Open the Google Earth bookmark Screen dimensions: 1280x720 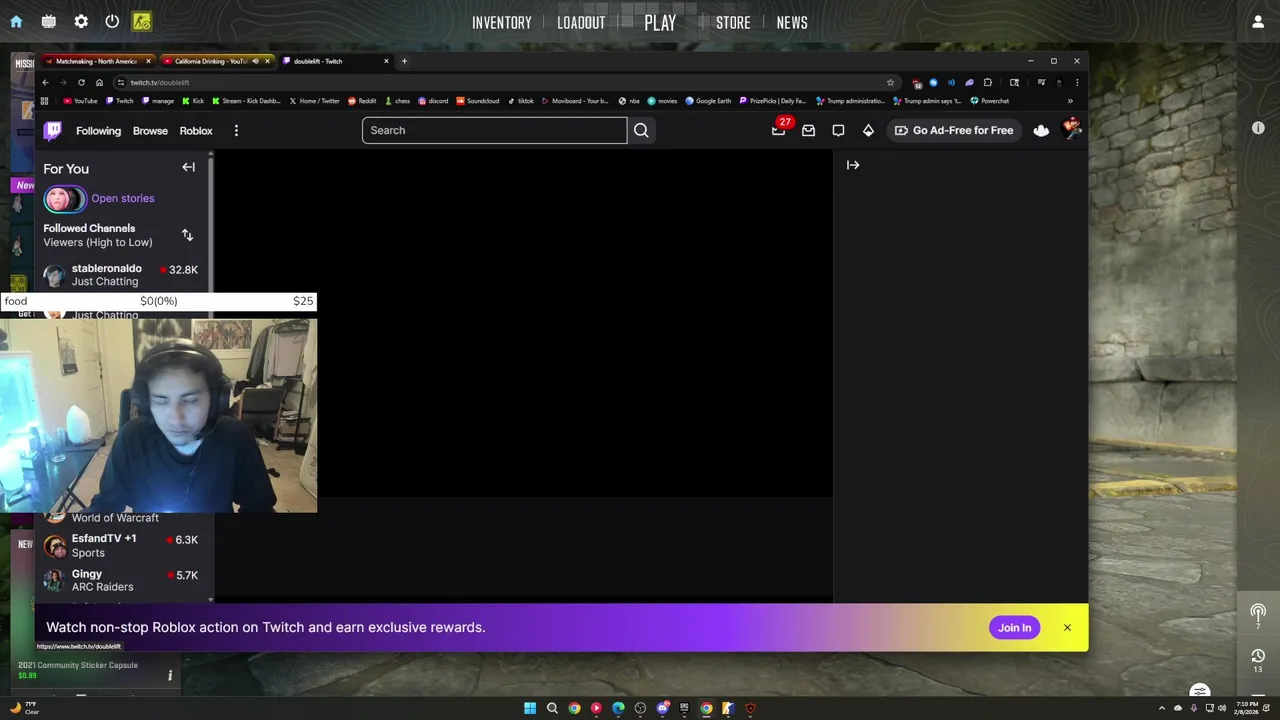(708, 101)
